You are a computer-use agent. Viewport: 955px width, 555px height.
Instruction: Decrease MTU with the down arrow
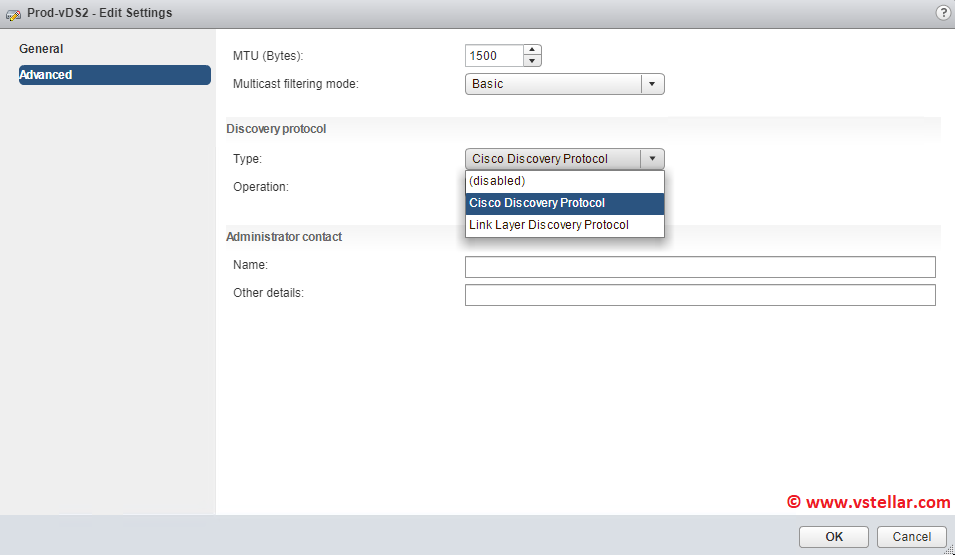tap(533, 62)
